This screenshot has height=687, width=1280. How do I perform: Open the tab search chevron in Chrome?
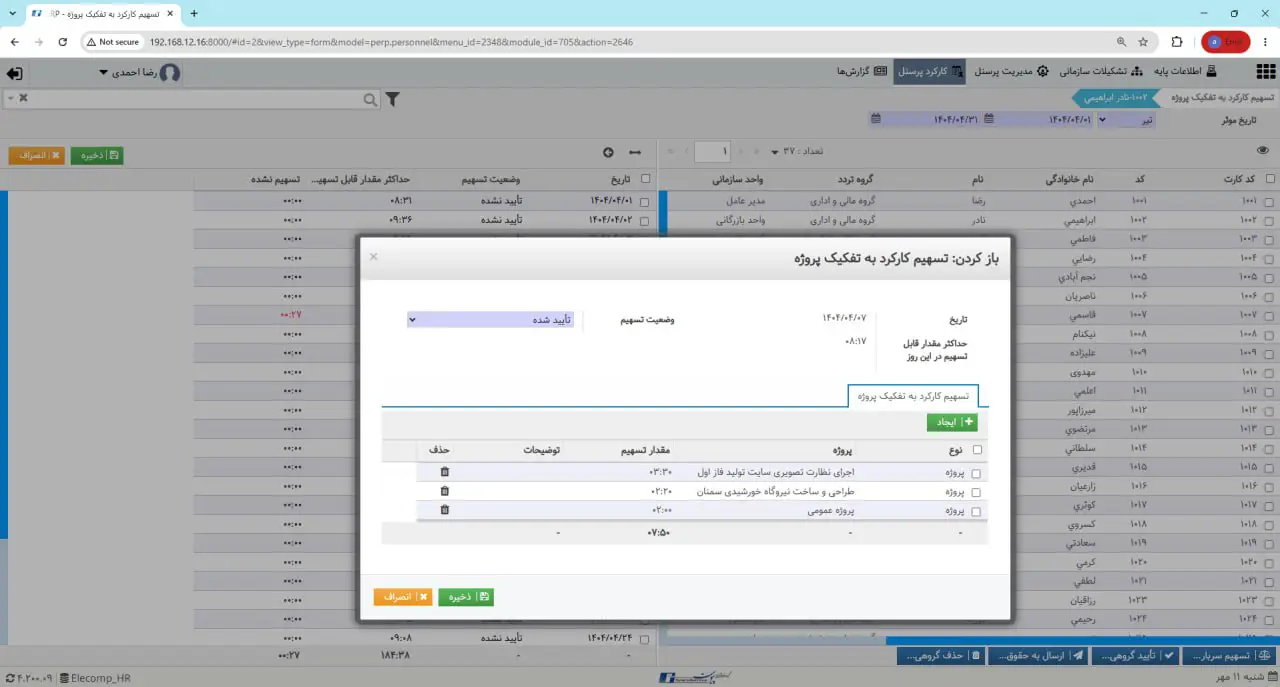[x=10, y=14]
